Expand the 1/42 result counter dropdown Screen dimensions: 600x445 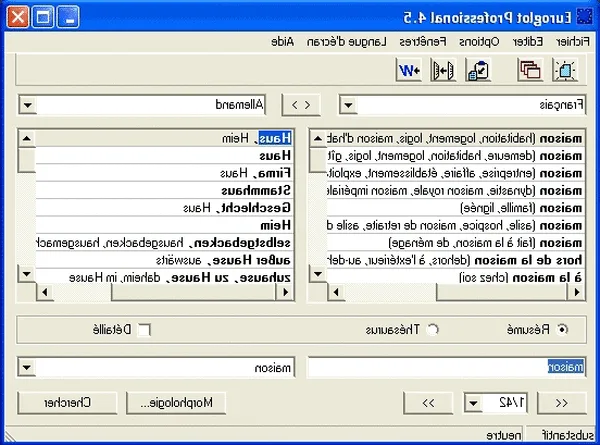473,403
